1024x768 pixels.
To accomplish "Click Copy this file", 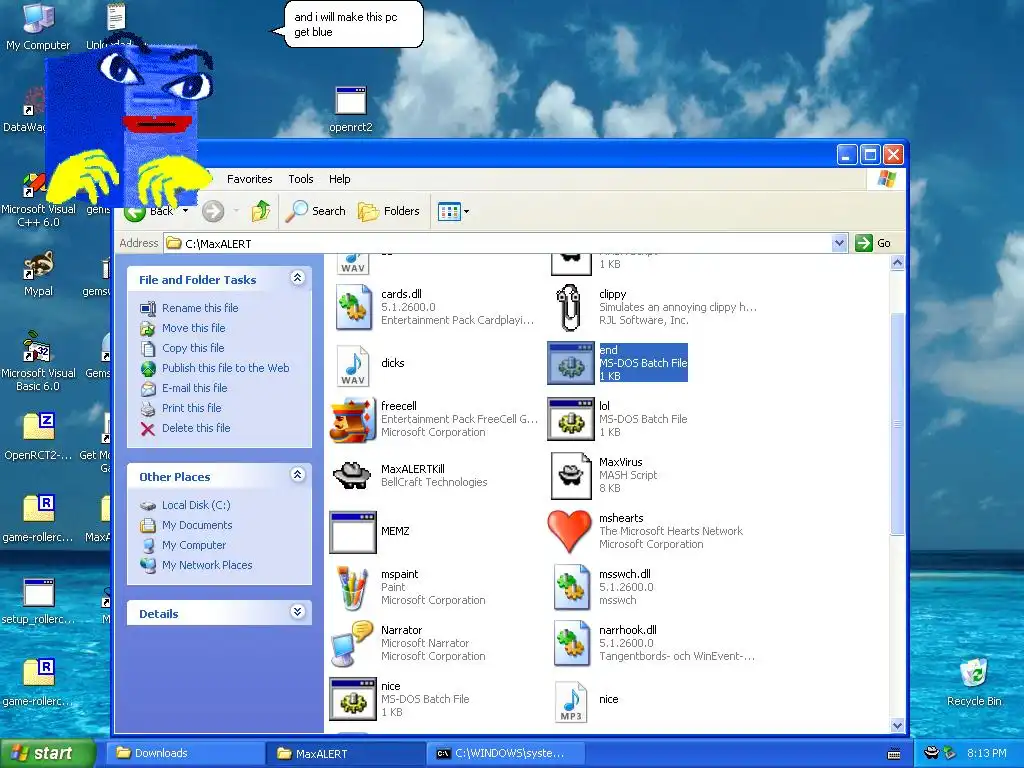I will [193, 348].
